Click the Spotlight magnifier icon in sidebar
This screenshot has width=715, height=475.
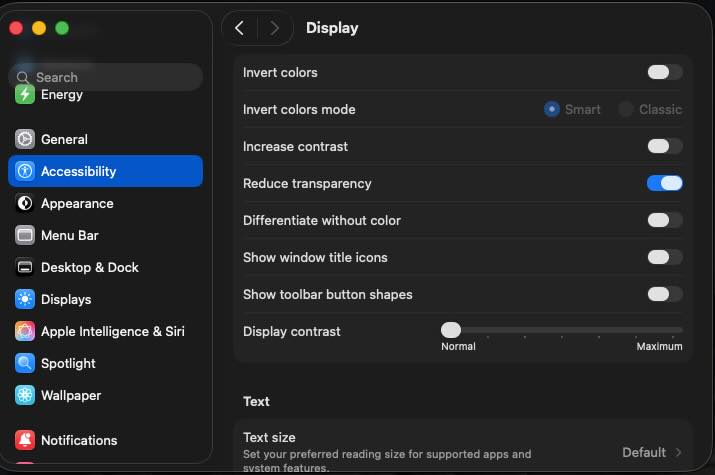25,363
